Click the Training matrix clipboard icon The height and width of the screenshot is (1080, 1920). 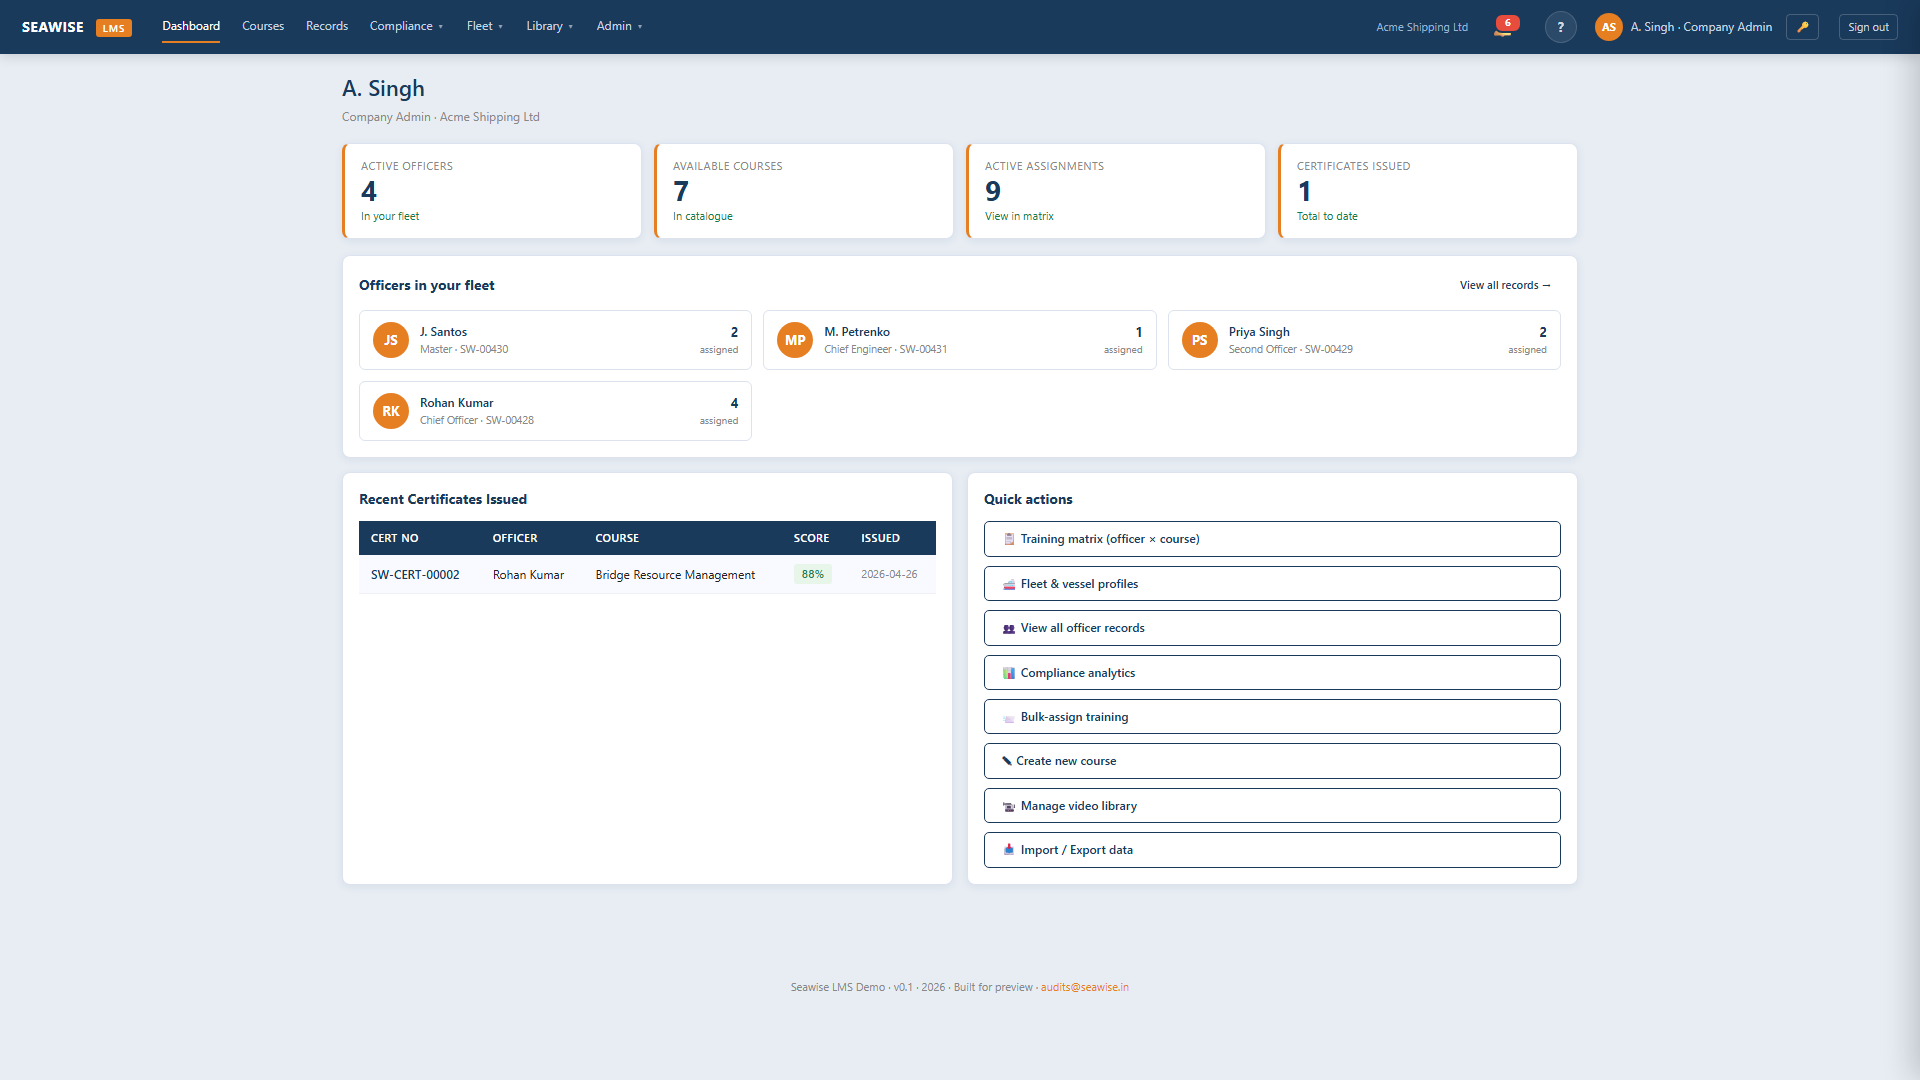point(1009,539)
